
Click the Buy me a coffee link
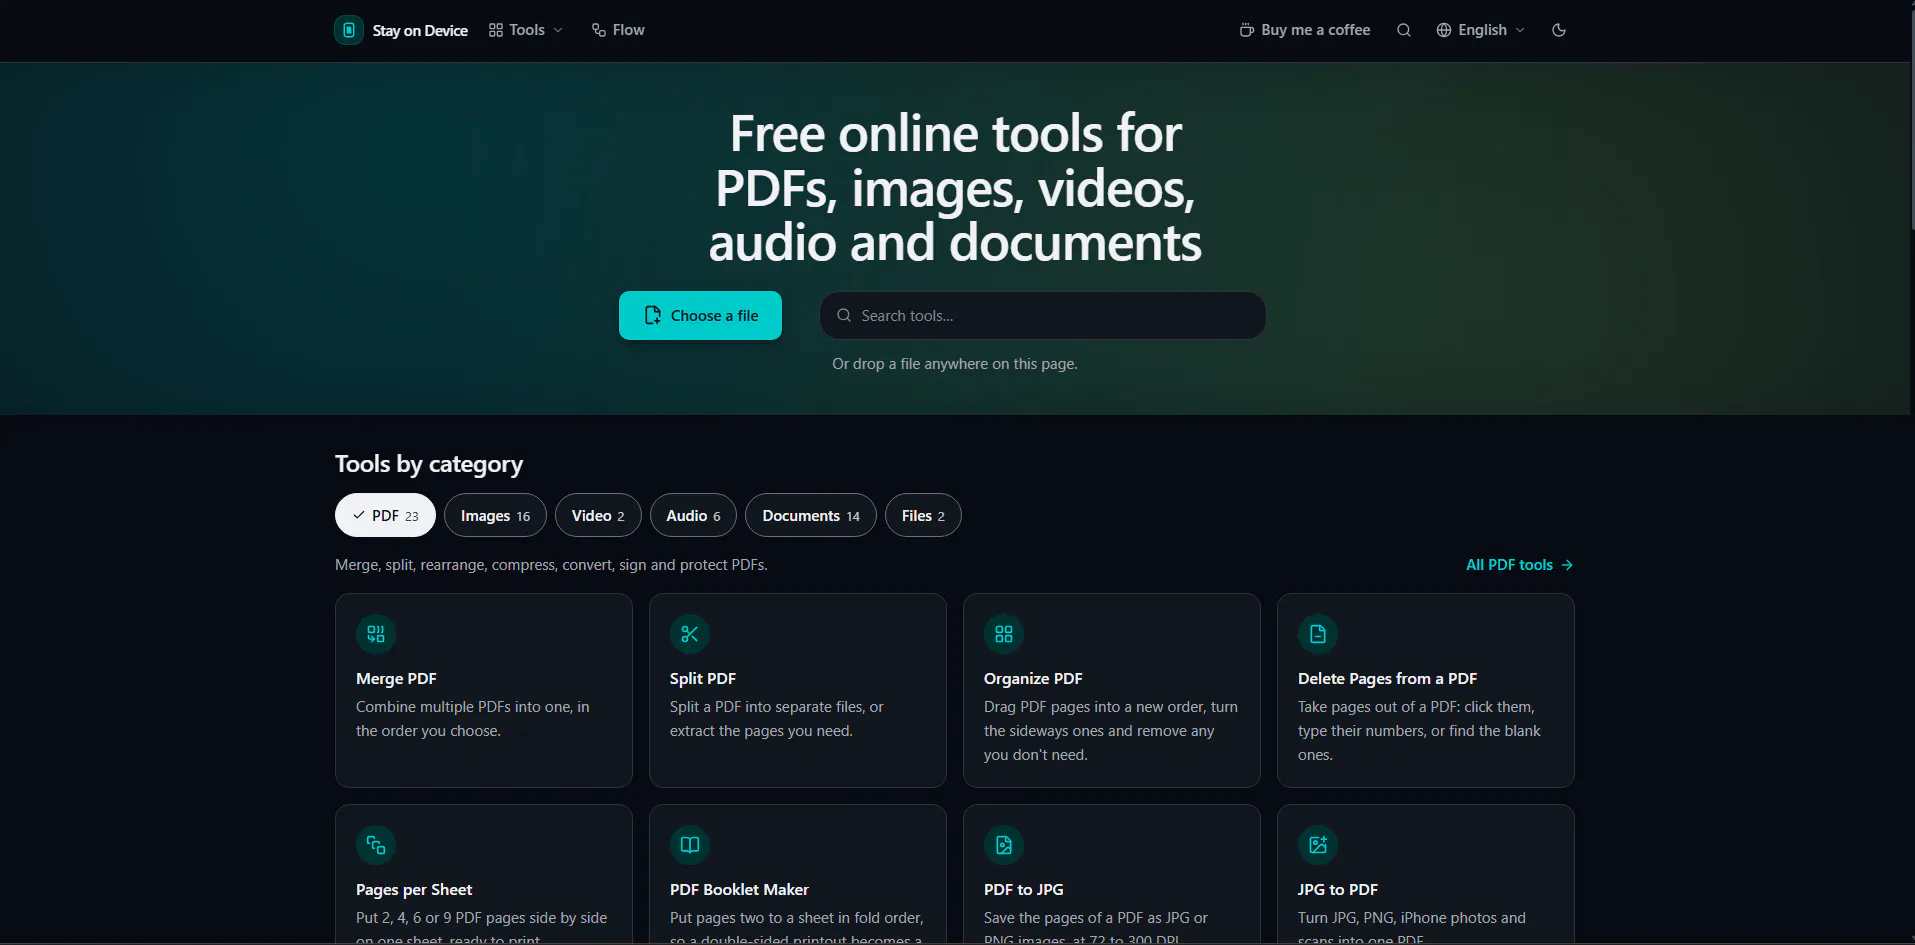(x=1305, y=30)
